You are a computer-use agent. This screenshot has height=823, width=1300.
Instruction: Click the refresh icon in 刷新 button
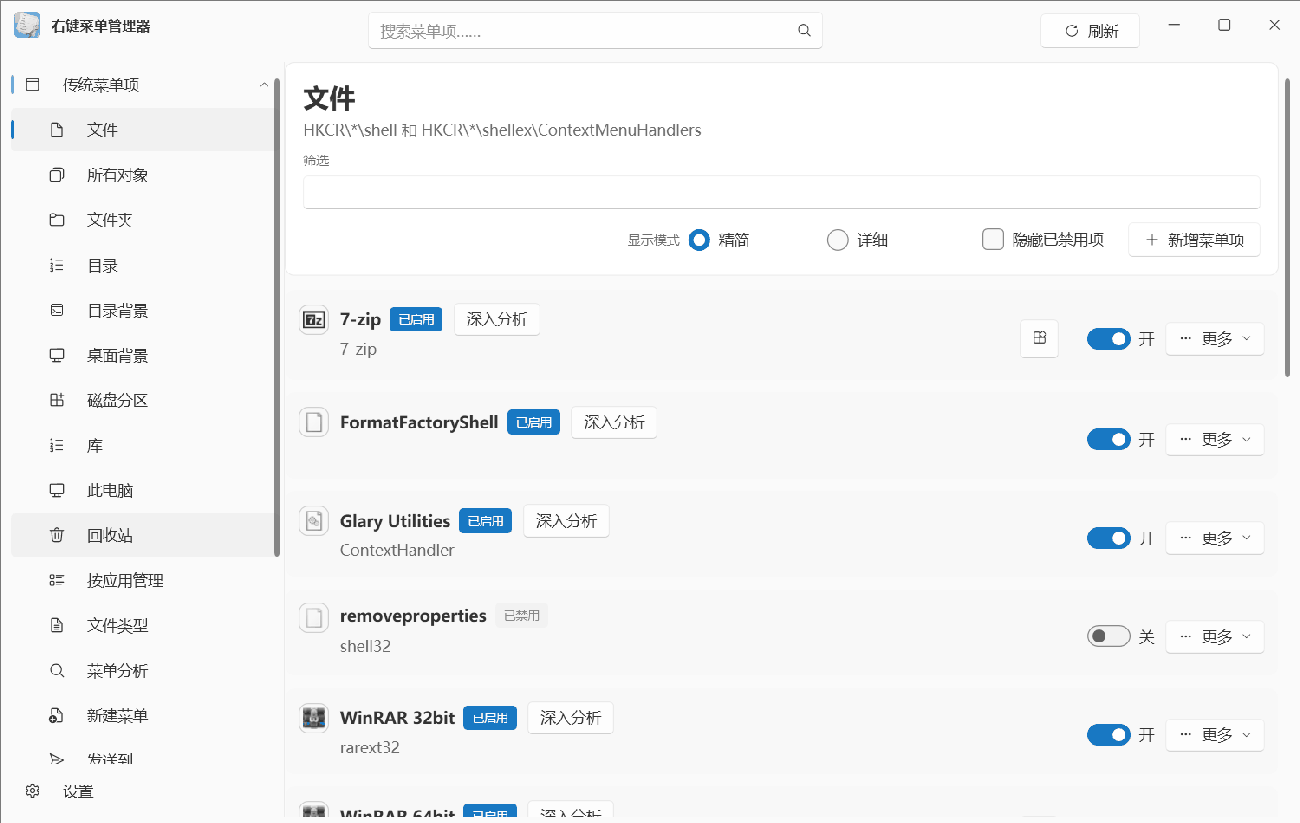coord(1072,31)
